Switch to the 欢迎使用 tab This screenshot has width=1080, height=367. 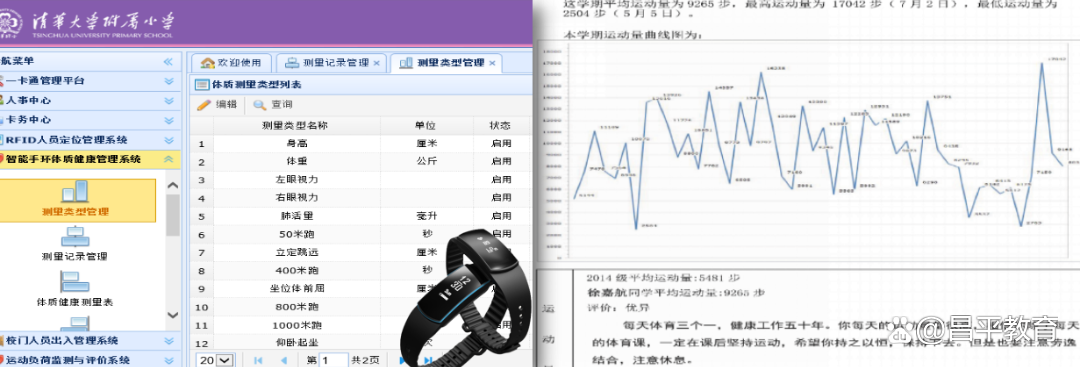click(x=231, y=63)
